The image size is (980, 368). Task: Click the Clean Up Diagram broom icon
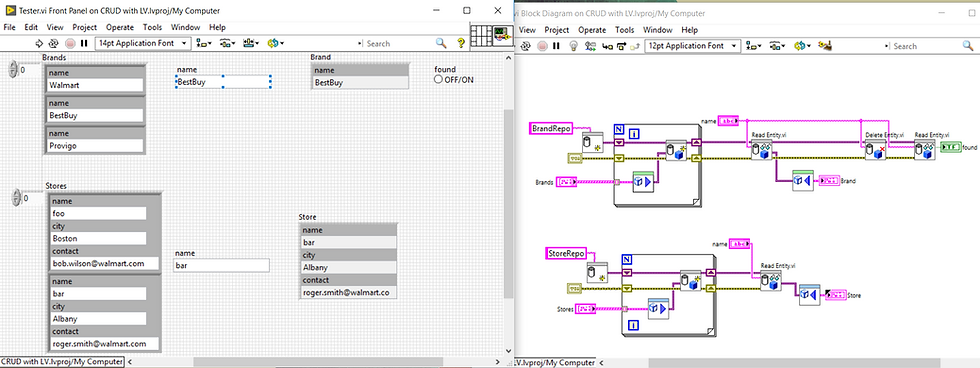[824, 46]
